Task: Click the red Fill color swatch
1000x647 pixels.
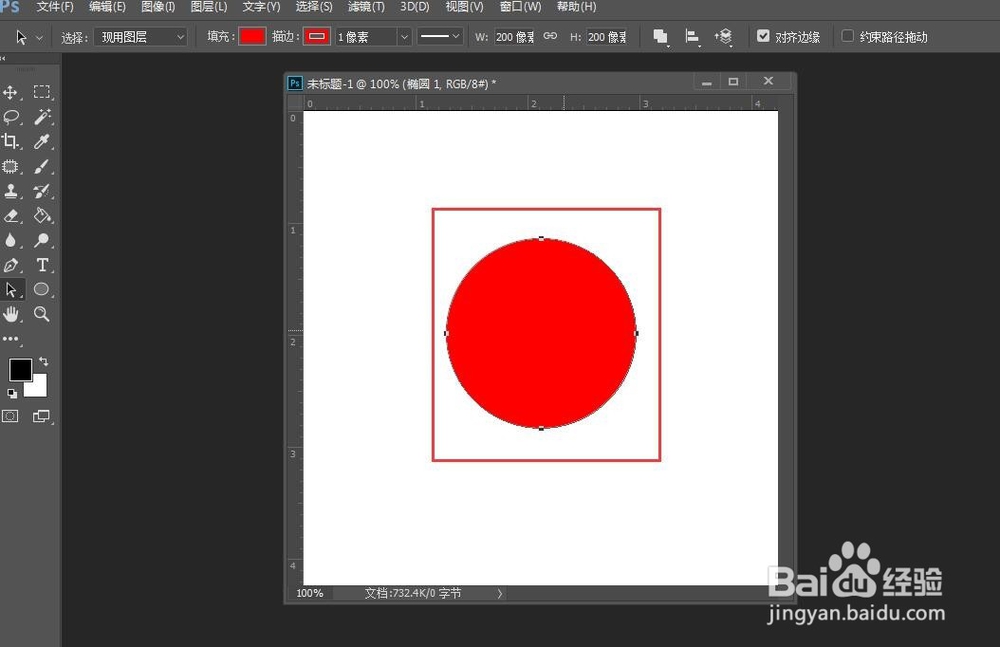Action: [x=252, y=36]
